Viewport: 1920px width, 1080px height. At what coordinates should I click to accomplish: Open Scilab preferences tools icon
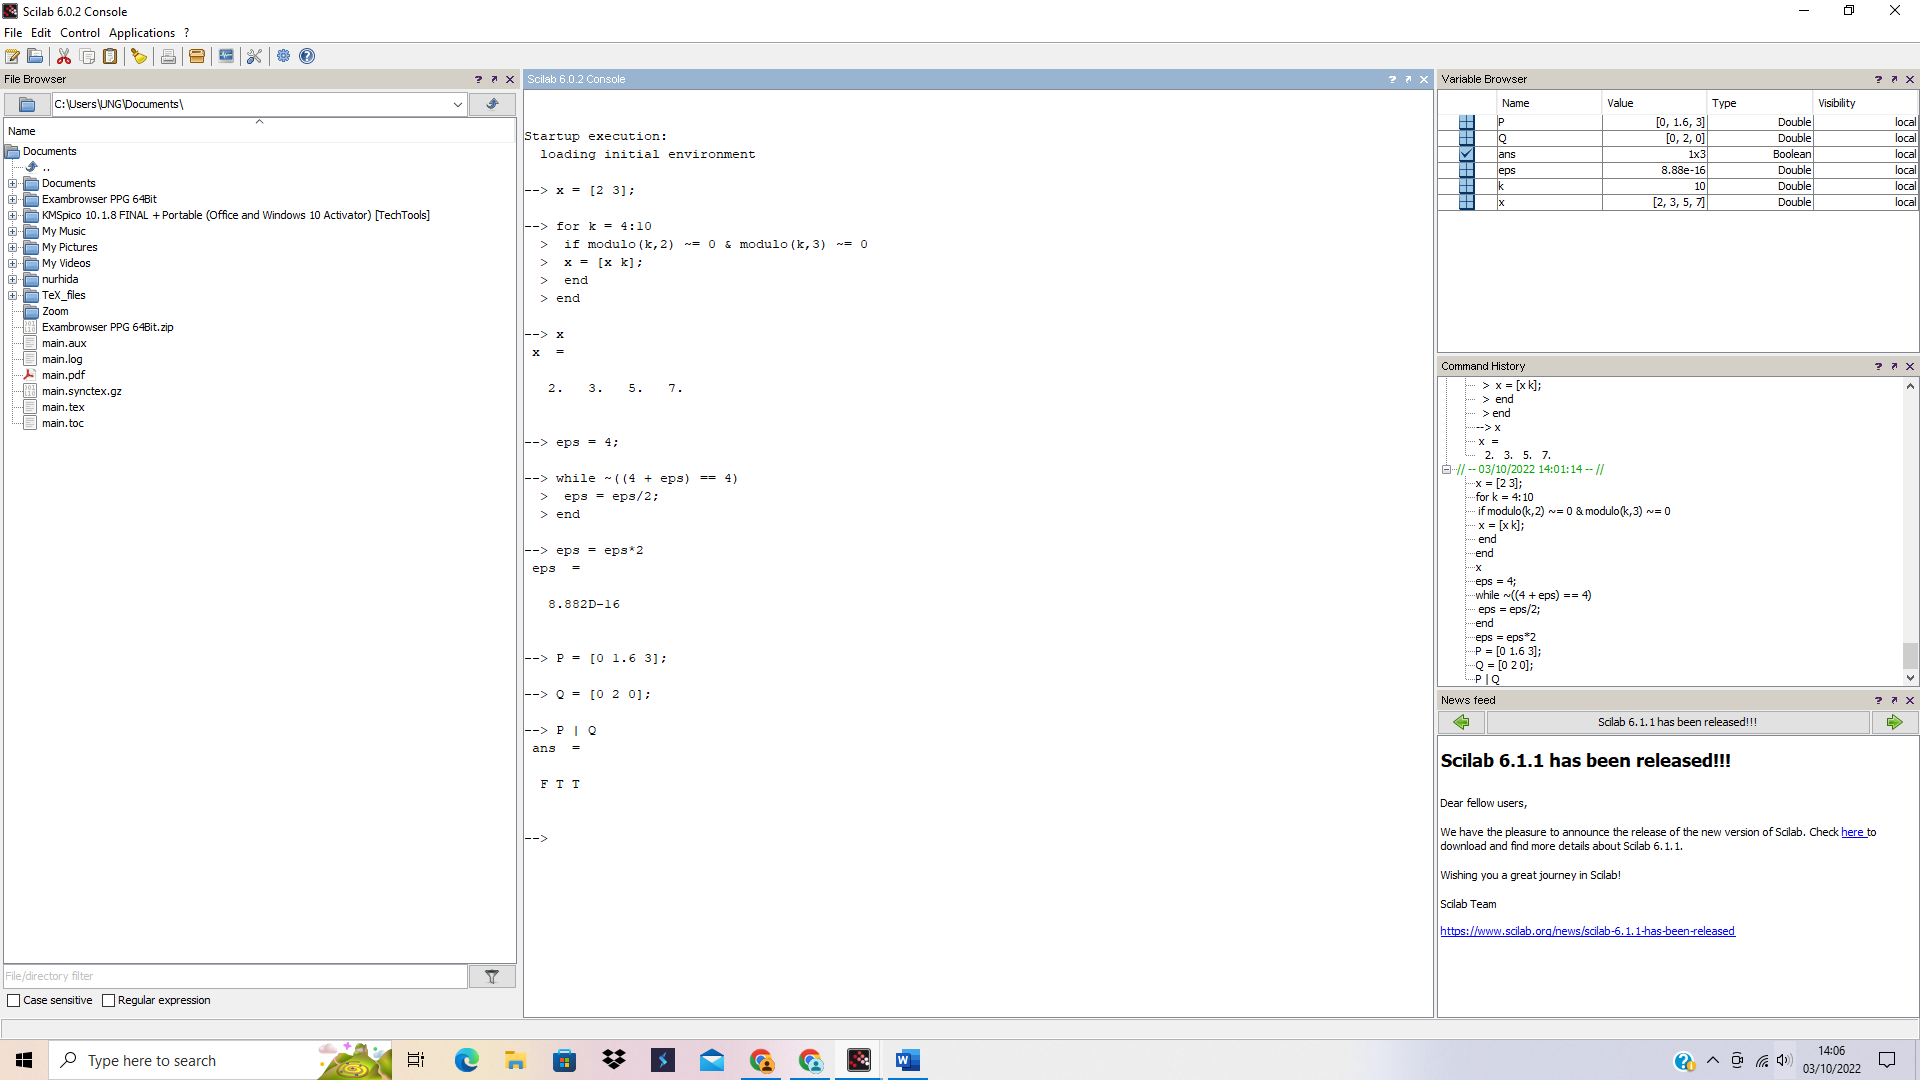(x=254, y=56)
